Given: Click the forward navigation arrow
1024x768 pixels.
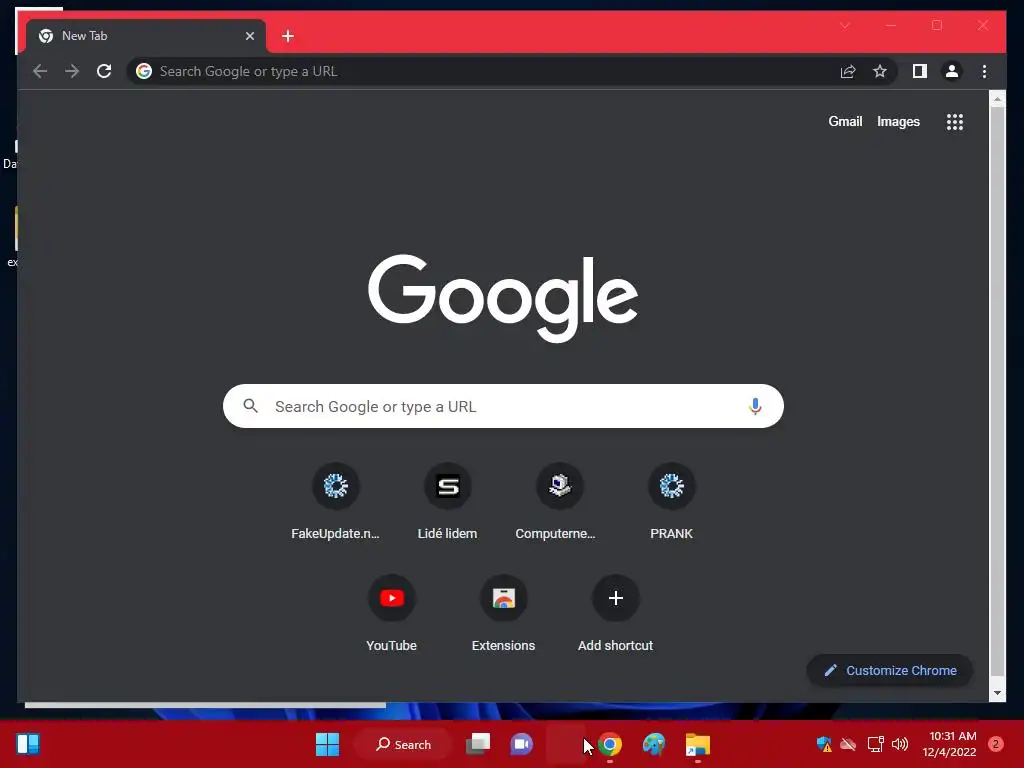Looking at the screenshot, I should 72,71.
